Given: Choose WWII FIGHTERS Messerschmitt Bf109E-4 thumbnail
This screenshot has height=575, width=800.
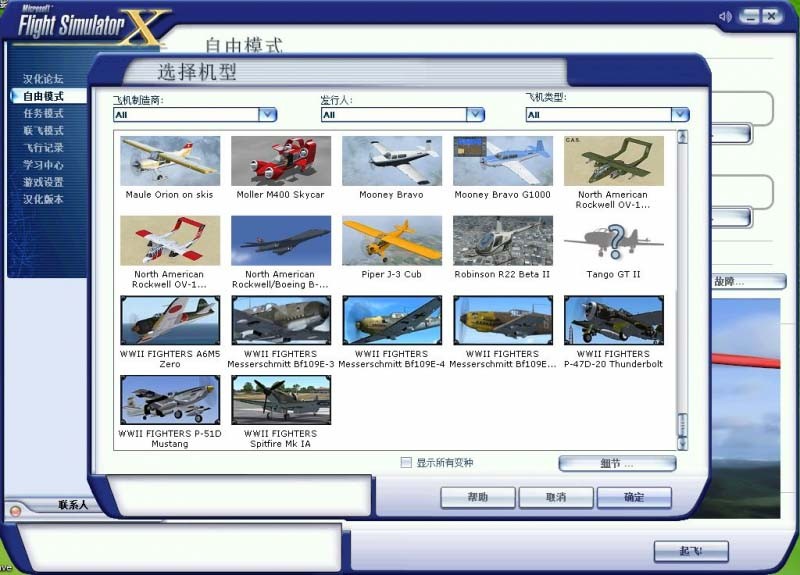Looking at the screenshot, I should [392, 320].
